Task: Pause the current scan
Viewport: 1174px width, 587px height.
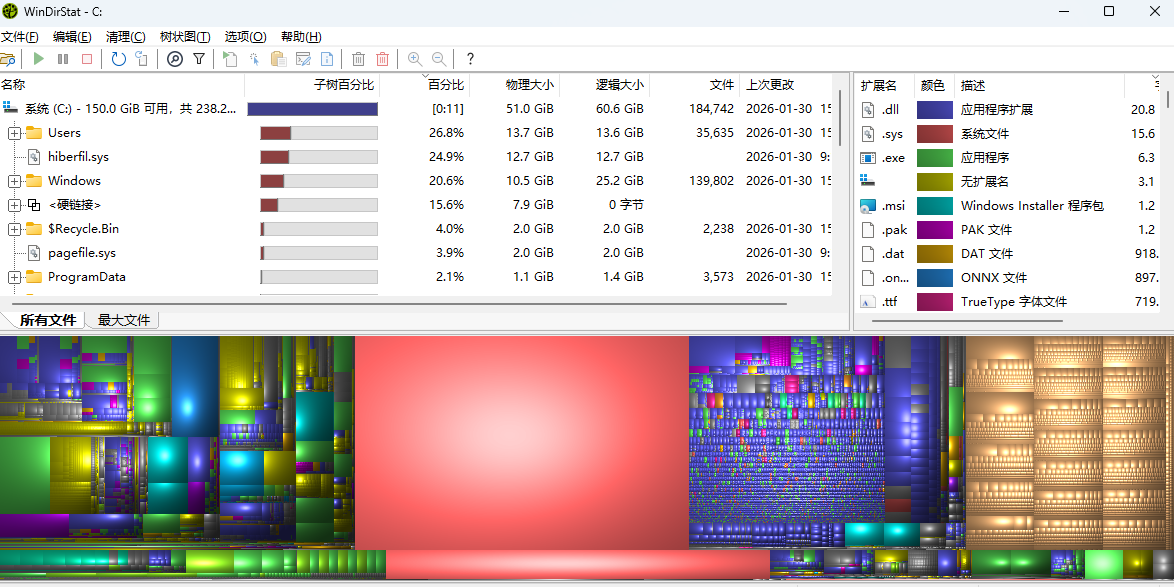Action: (x=62, y=59)
